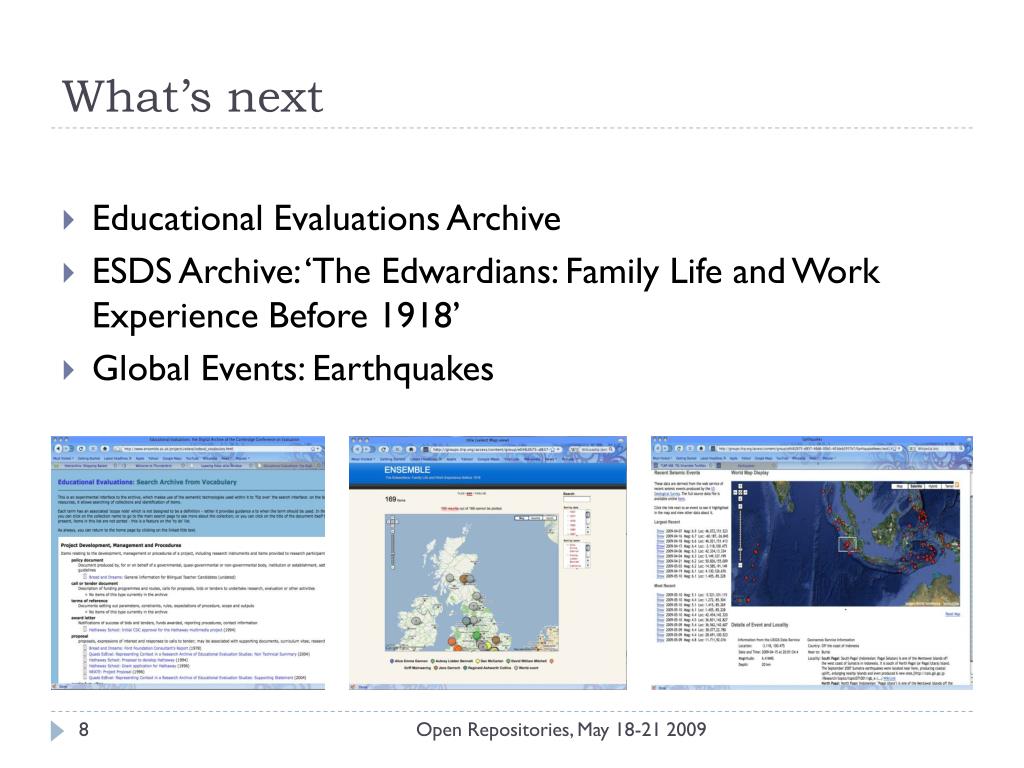Viewport: 1024px width, 768px height.
Task: Select Satellite view on the earthquake world map
Action: [916, 487]
